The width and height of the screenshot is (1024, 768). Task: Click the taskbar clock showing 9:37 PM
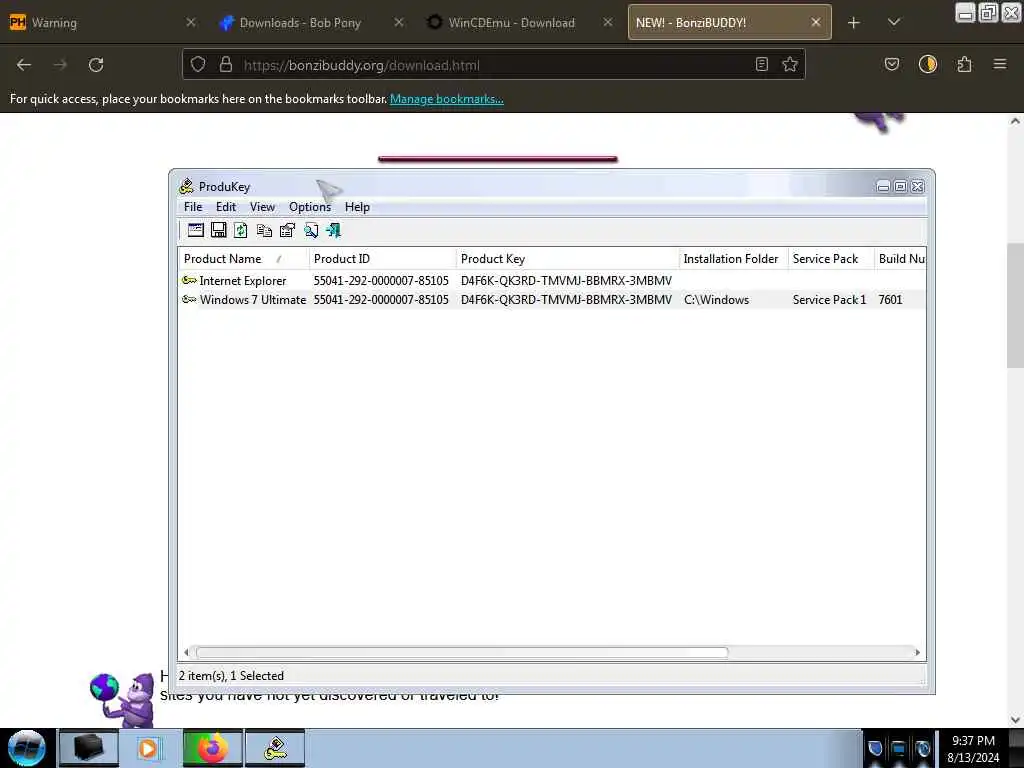tap(973, 748)
